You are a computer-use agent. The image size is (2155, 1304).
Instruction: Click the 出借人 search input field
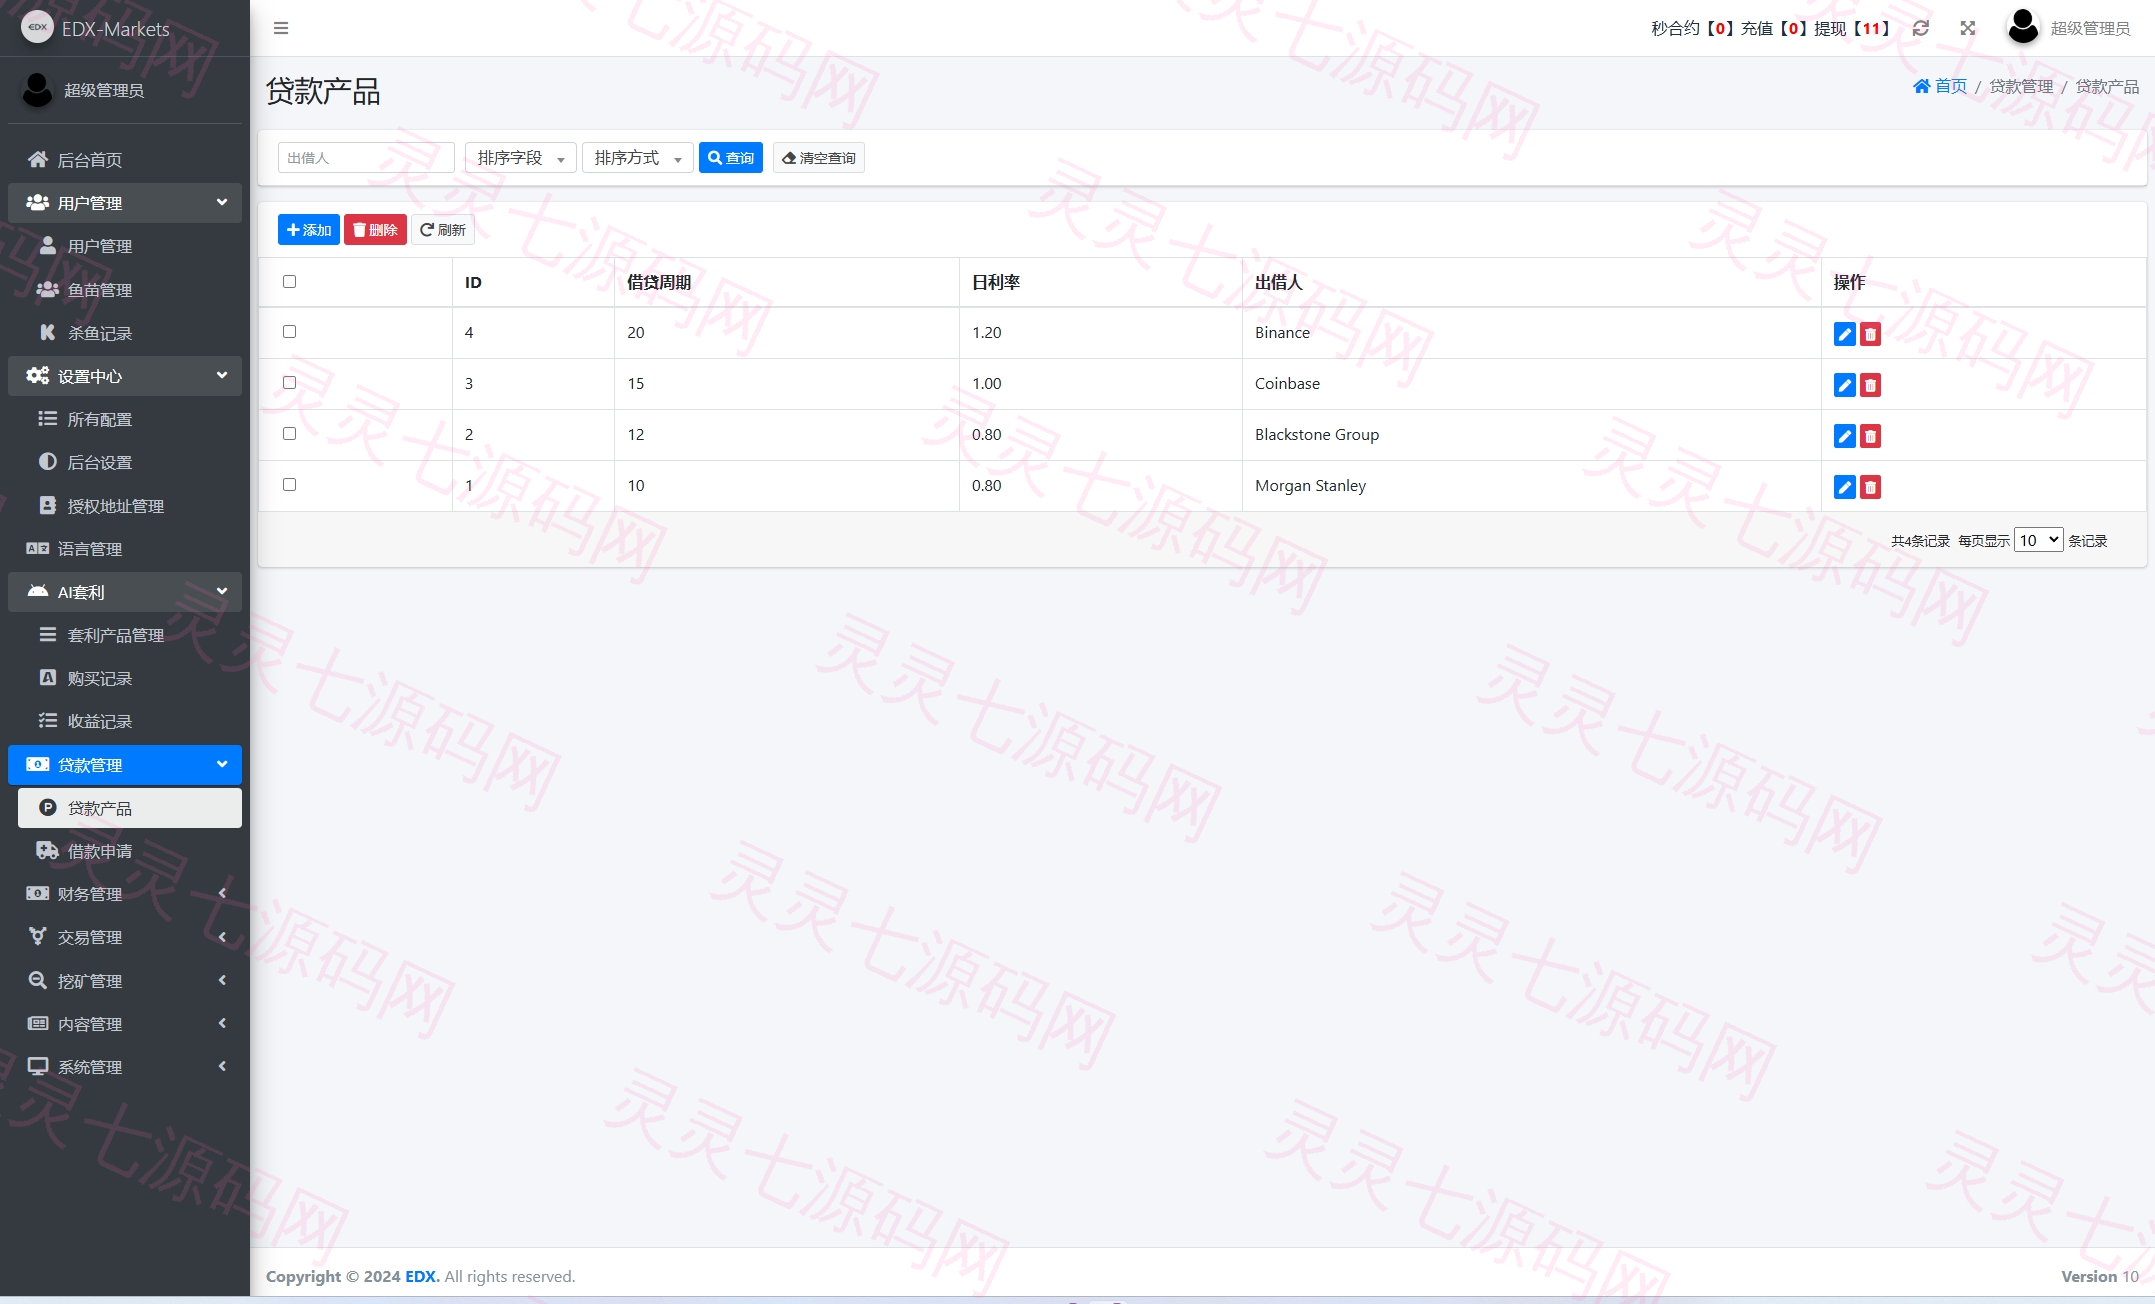point(366,158)
